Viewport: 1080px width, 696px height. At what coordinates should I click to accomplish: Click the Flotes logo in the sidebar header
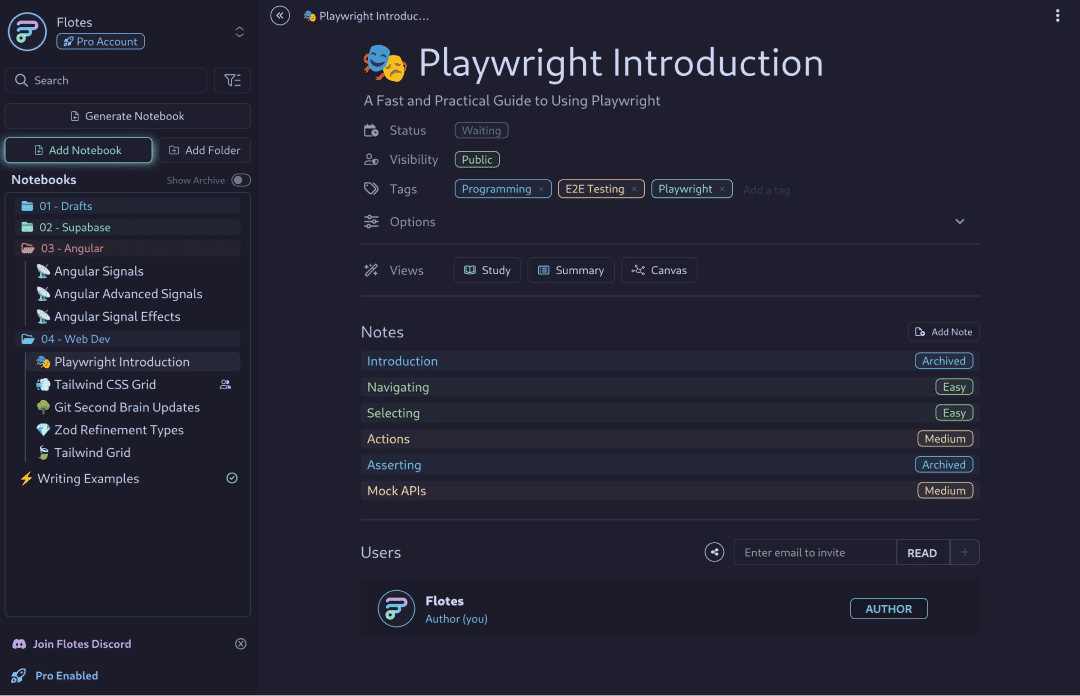pyautogui.click(x=28, y=32)
